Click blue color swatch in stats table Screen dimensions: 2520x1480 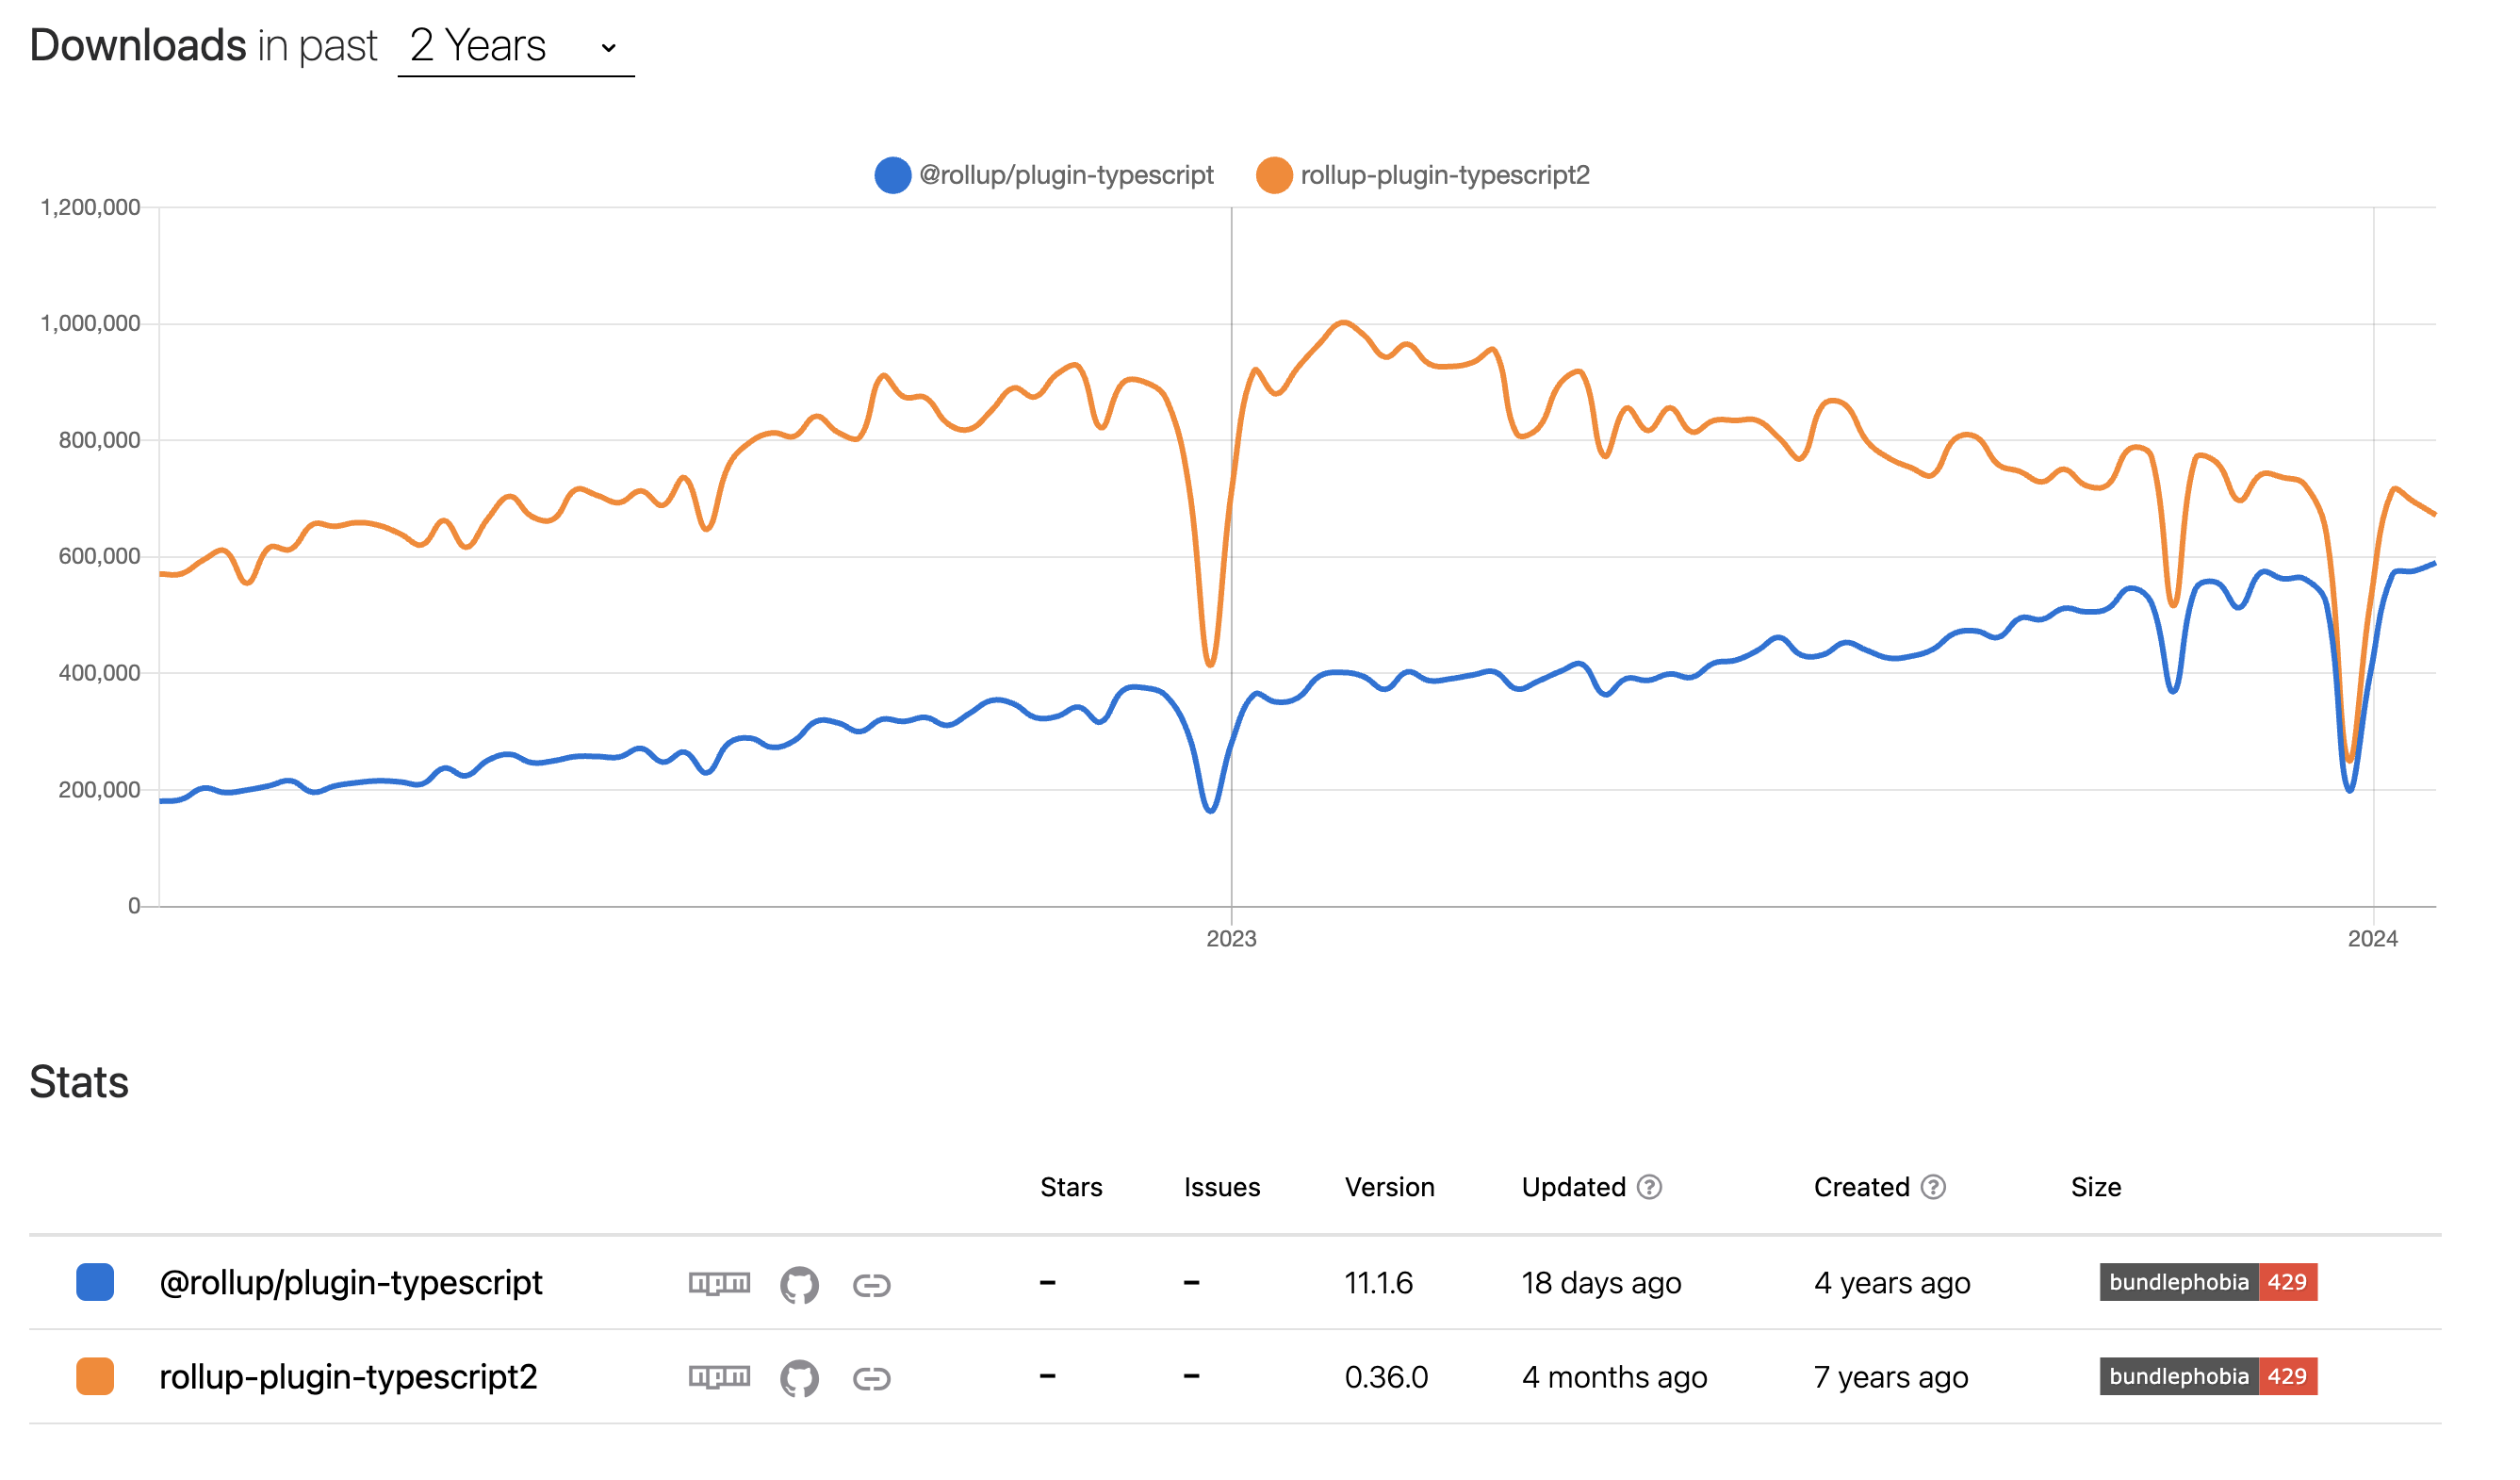pos(95,1282)
